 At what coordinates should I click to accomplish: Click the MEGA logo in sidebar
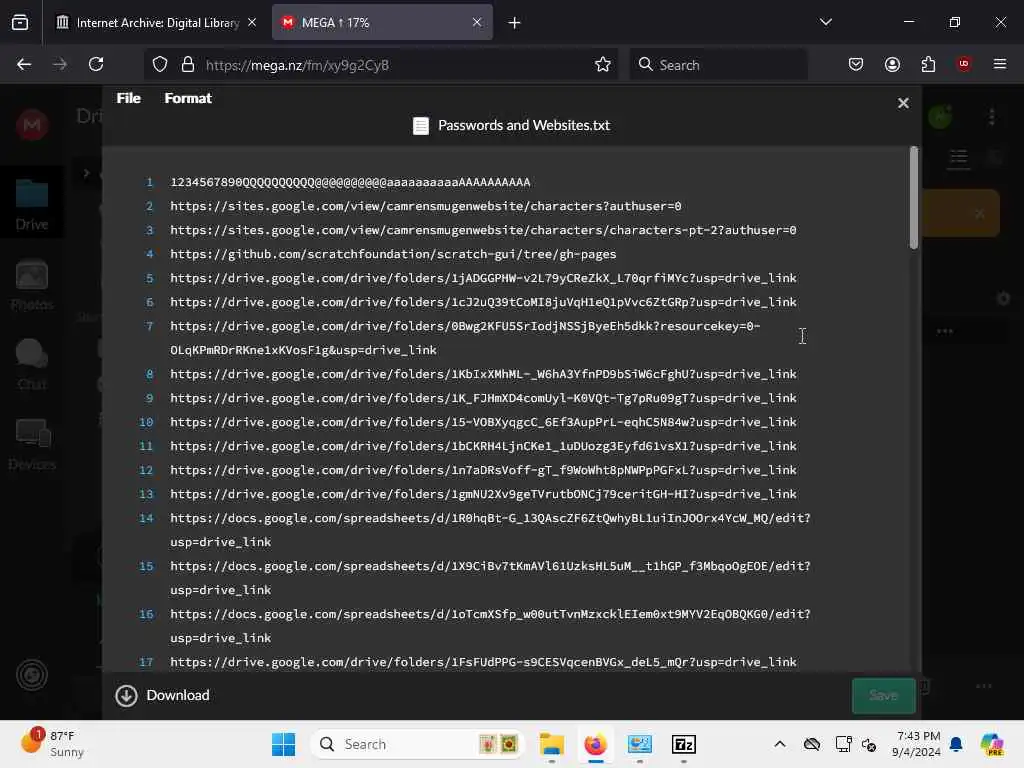(x=32, y=125)
